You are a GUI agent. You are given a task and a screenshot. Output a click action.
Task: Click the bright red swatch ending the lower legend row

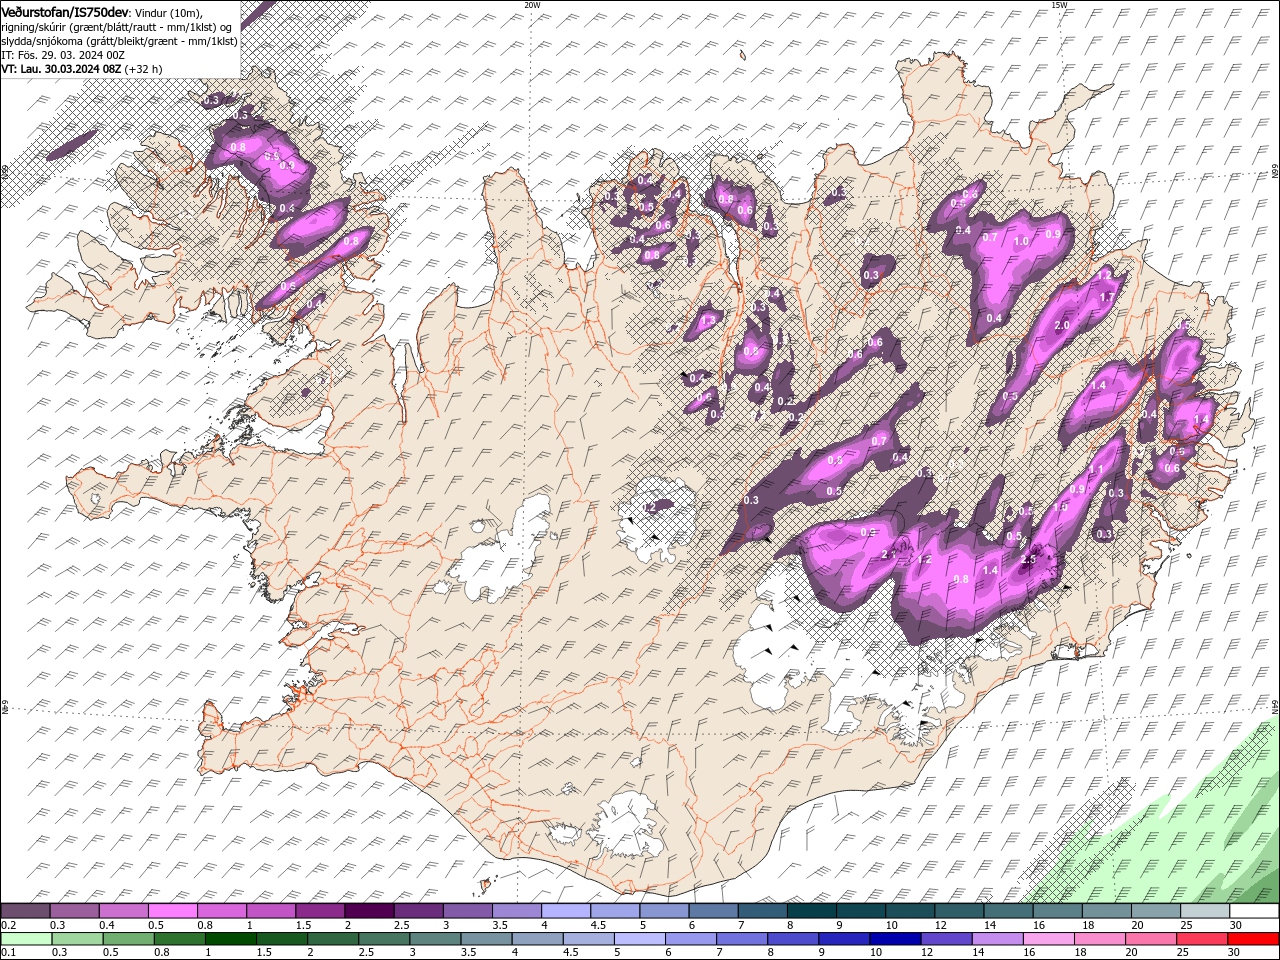click(1254, 939)
